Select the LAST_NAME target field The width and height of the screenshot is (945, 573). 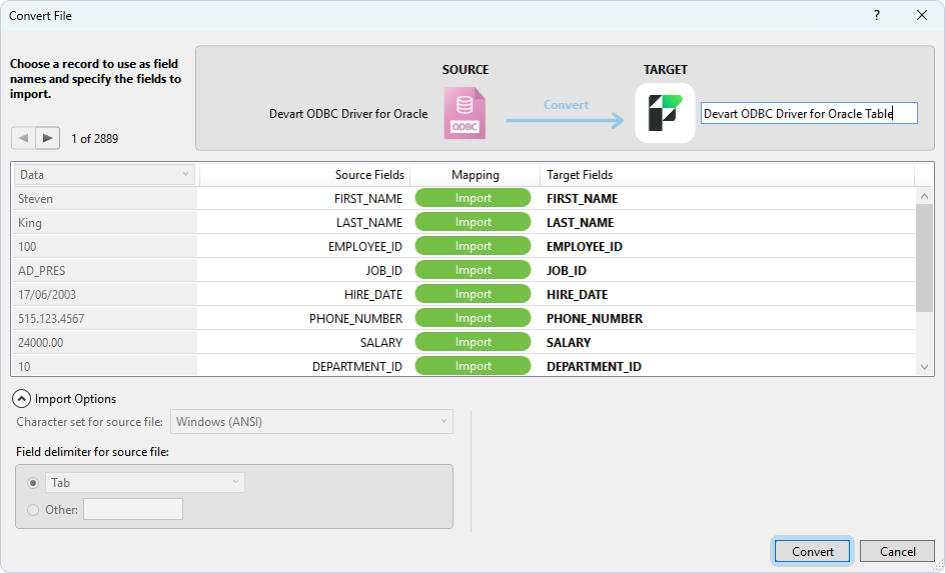[580, 223]
